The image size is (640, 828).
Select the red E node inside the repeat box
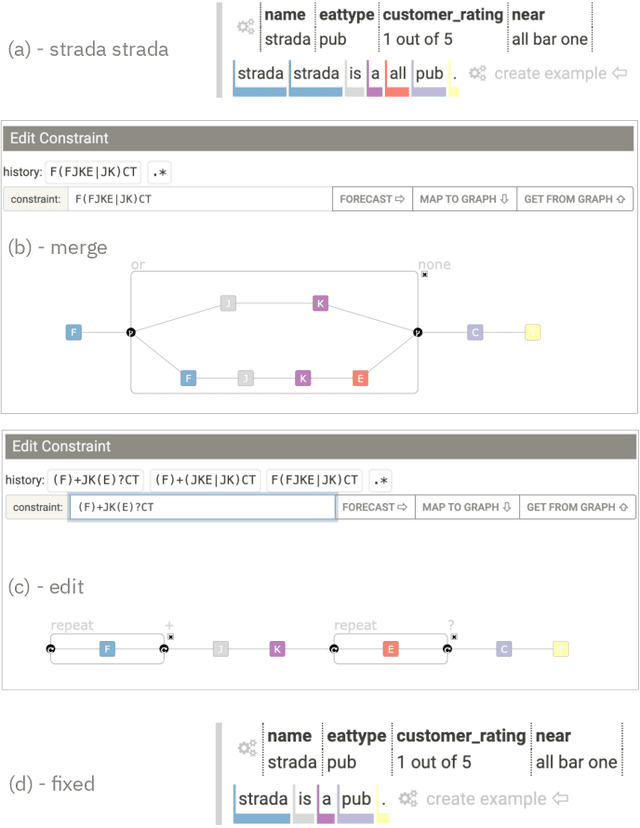point(389,649)
